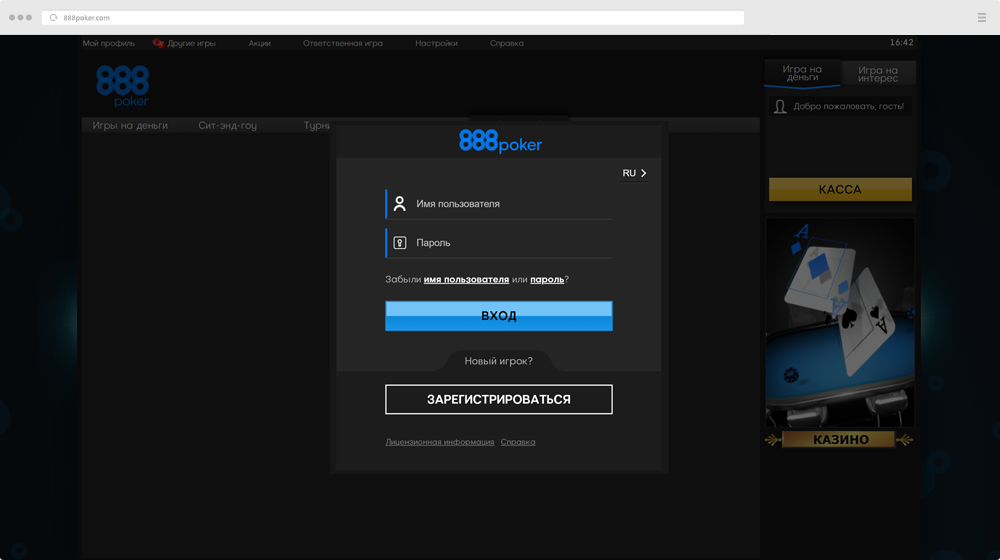Click the user icon in username field
Image resolution: width=1000 pixels, height=560 pixels.
tap(399, 203)
